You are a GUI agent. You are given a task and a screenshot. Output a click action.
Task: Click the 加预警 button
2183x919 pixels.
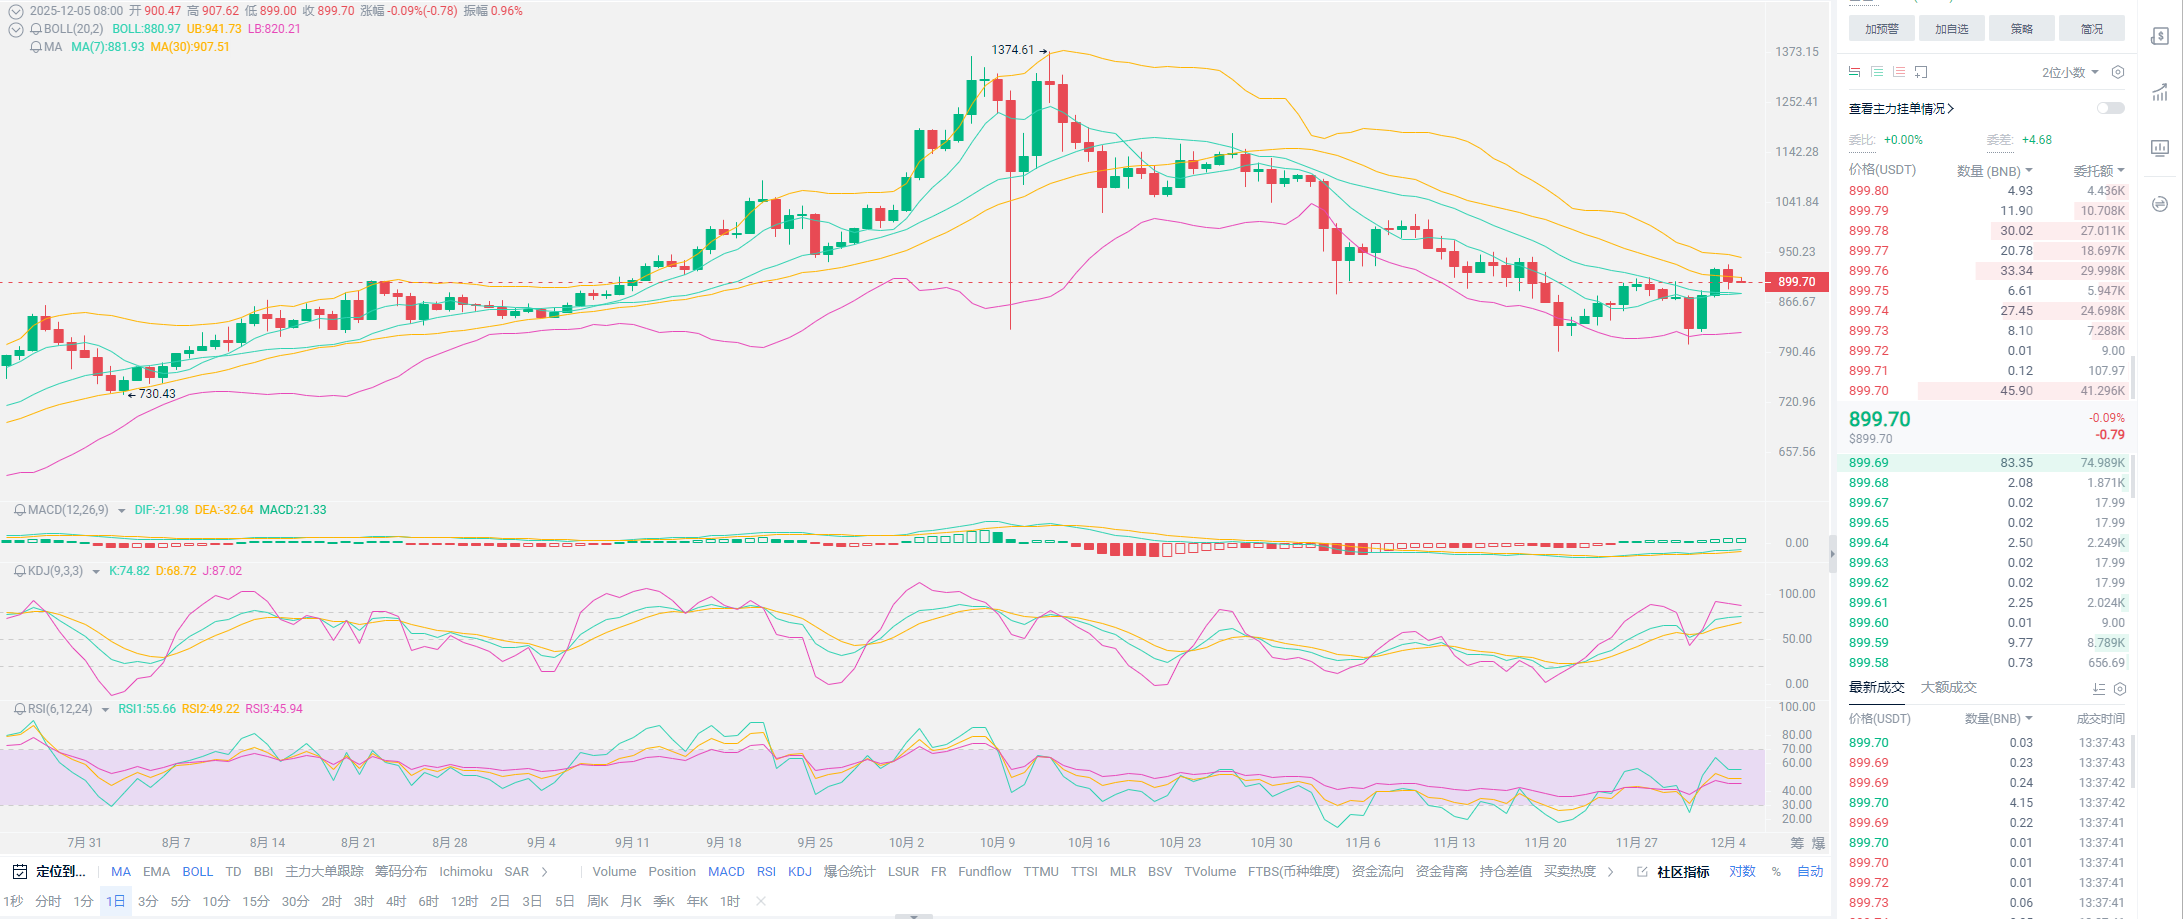1881,29
